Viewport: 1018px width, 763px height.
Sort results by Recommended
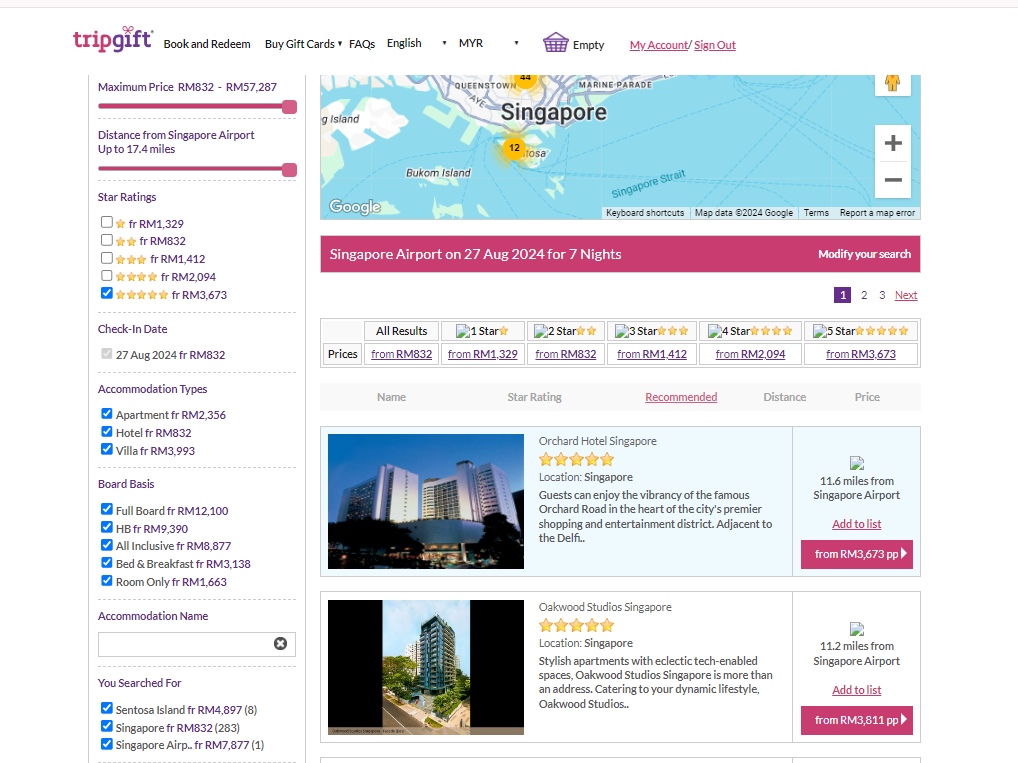681,397
